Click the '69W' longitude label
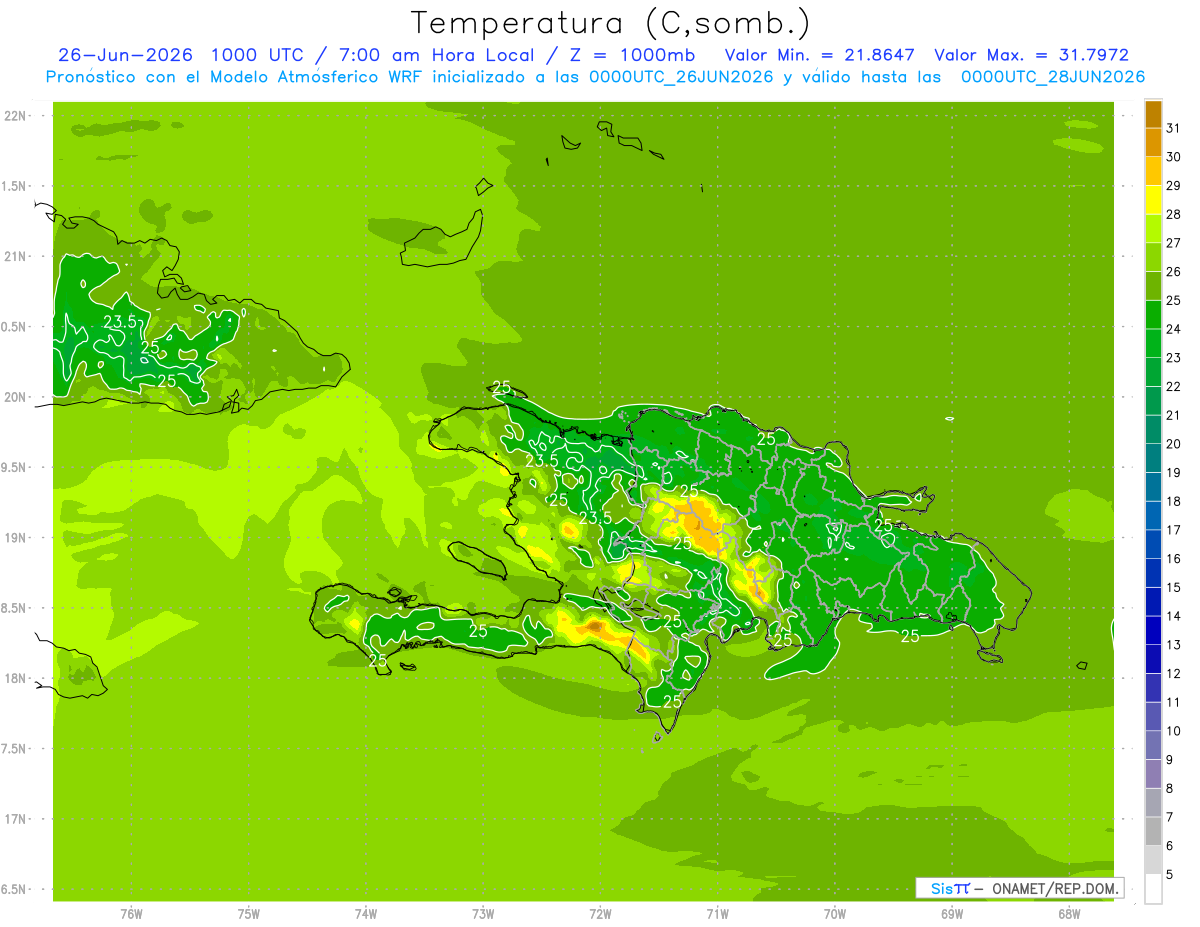The width and height of the screenshot is (1200, 927). 952,914
